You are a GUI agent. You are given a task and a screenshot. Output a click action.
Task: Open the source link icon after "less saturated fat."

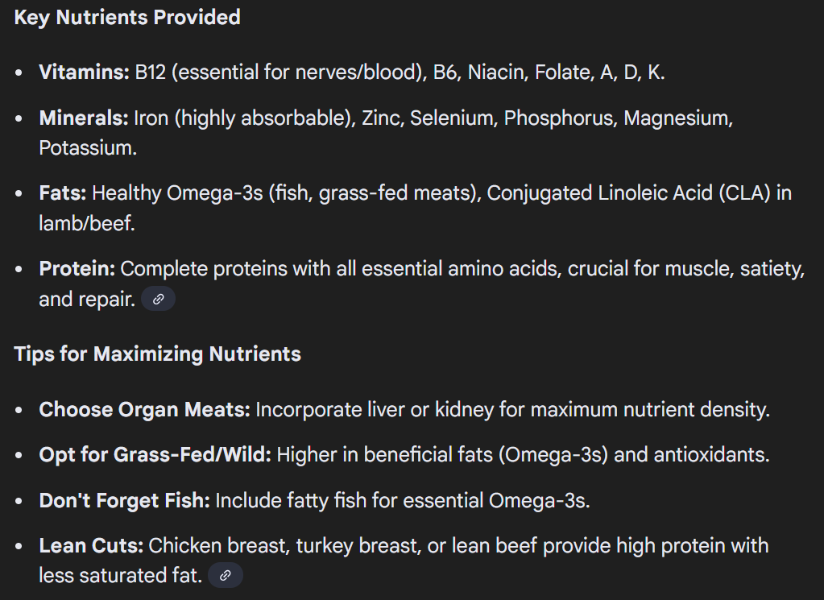tap(225, 575)
